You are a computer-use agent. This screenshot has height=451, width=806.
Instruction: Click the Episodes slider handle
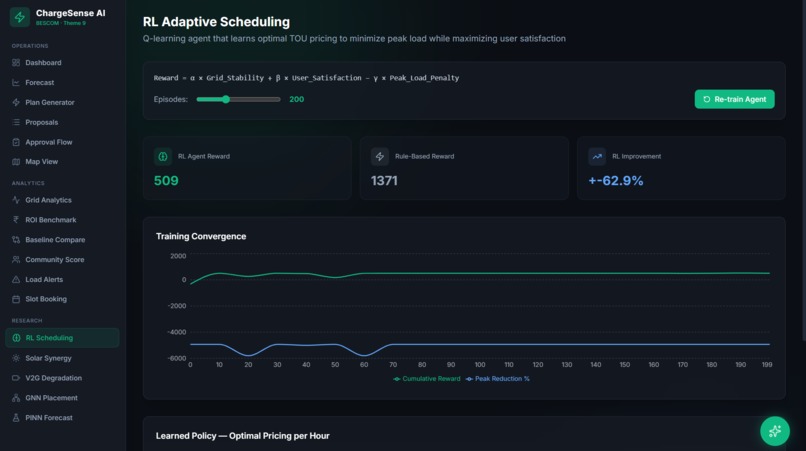click(x=226, y=99)
